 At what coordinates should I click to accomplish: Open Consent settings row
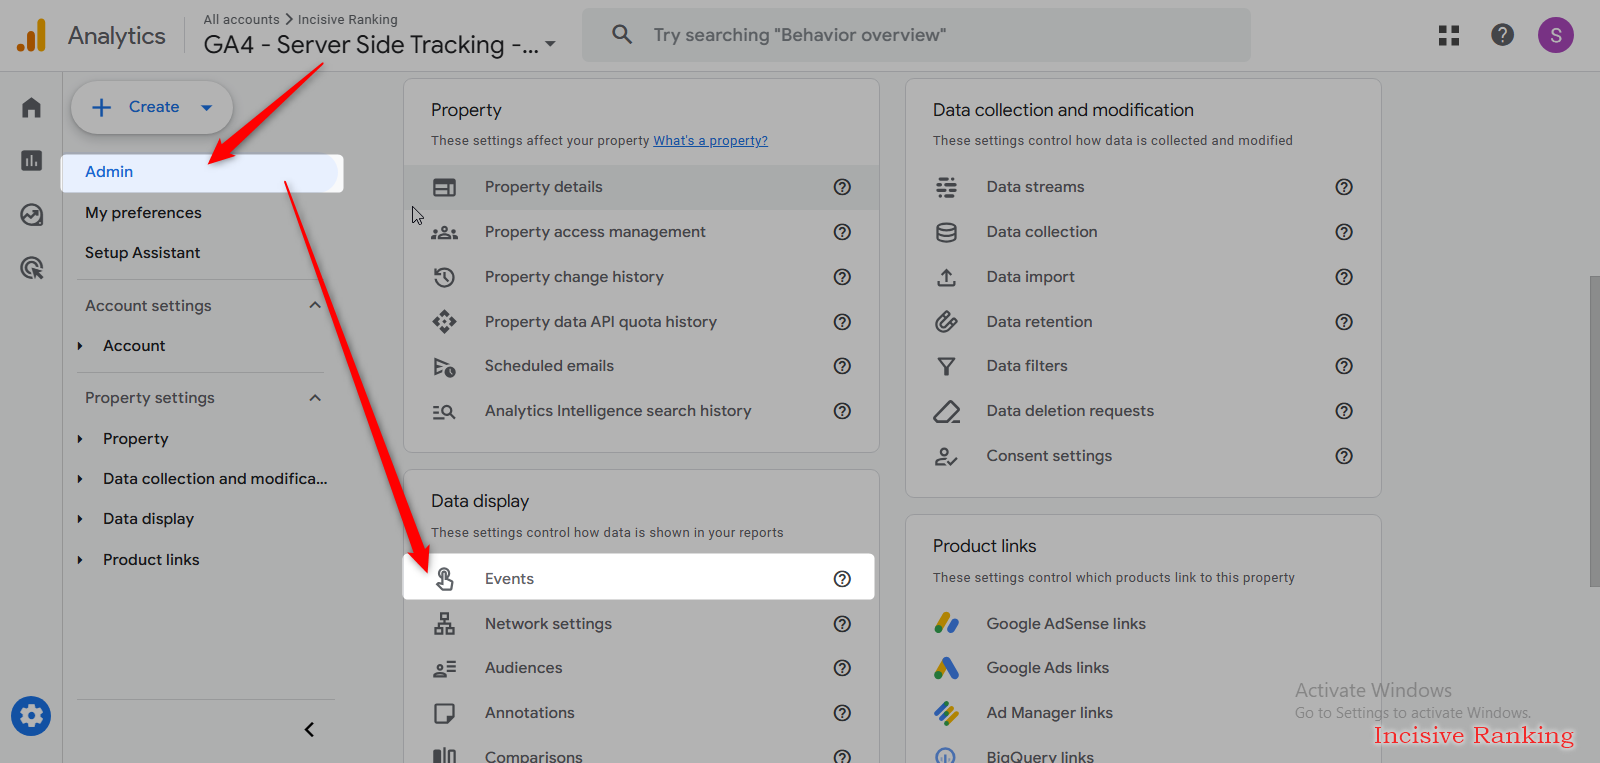[x=1143, y=456]
